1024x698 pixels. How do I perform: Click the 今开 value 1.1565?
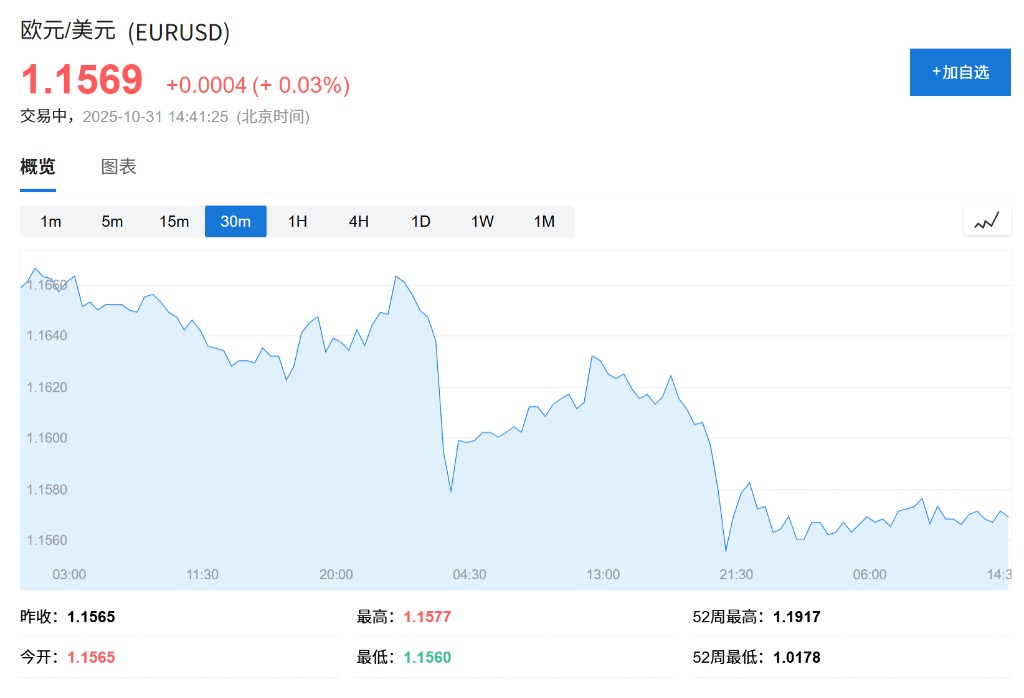tap(91, 657)
